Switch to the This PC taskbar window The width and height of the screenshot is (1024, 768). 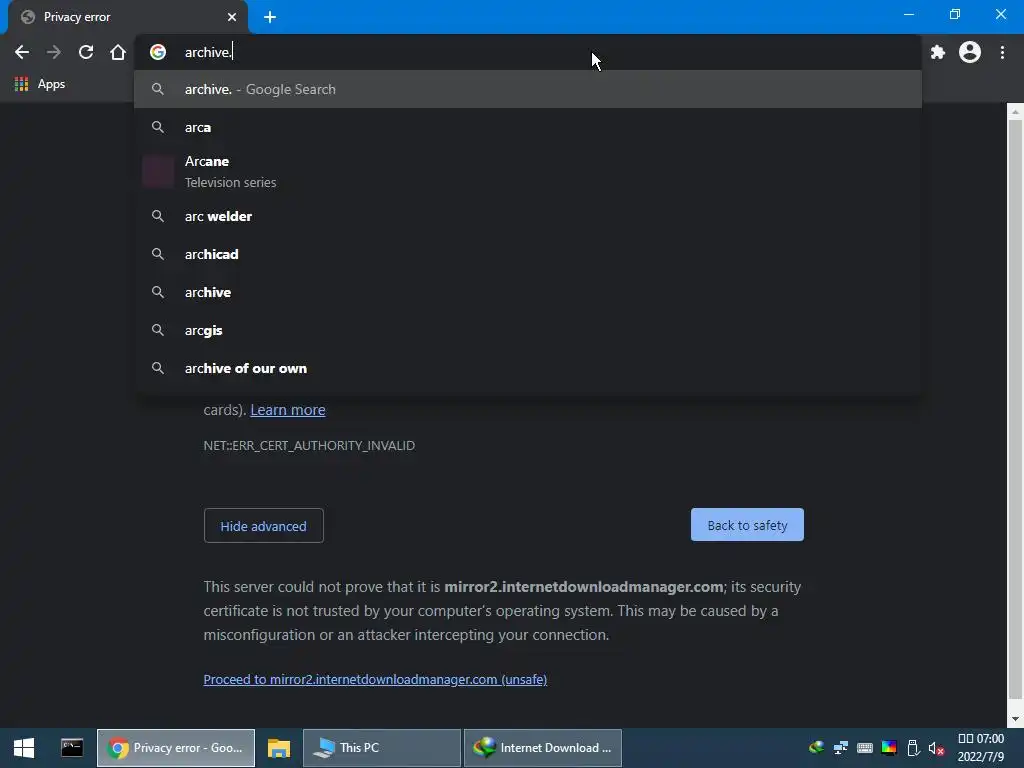[381, 748]
